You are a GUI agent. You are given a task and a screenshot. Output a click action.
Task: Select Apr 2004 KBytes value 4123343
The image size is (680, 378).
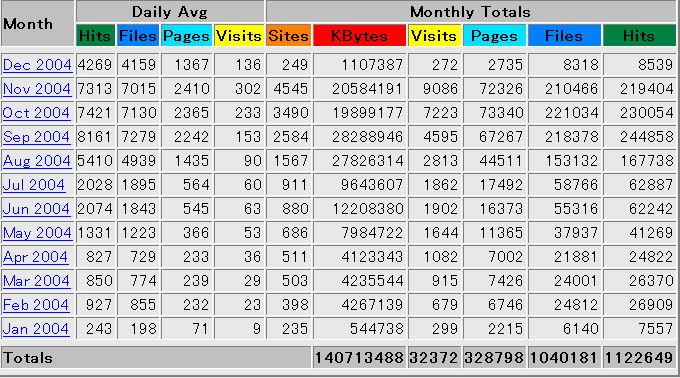373,257
